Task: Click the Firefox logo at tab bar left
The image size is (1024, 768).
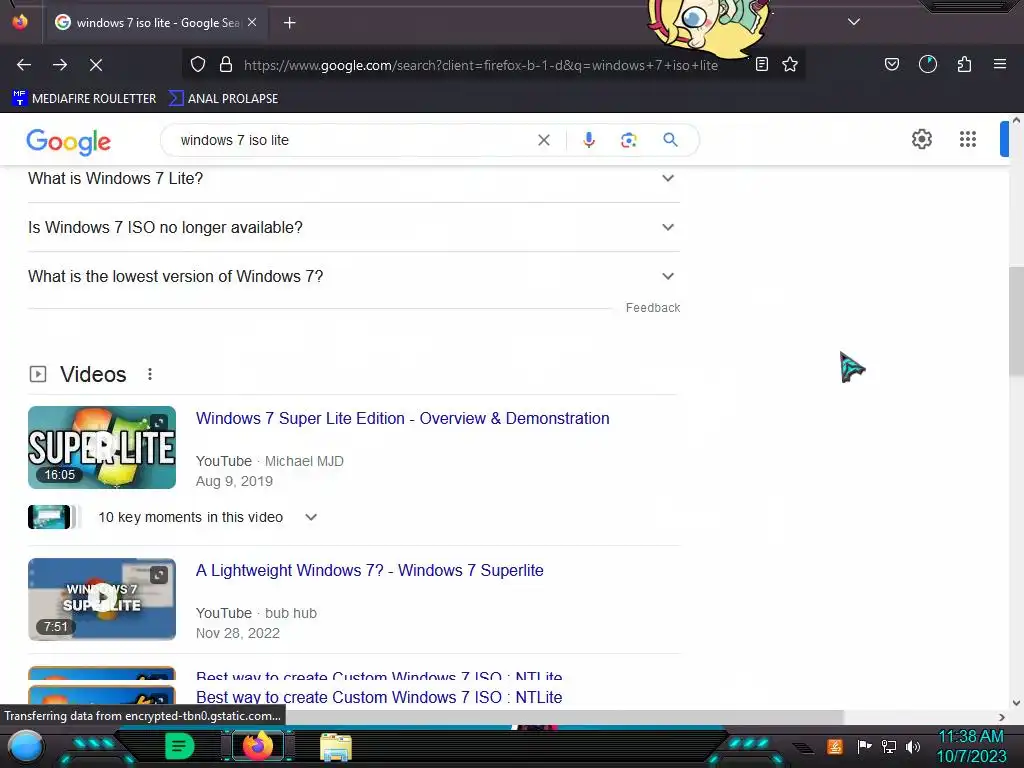Action: (x=20, y=22)
